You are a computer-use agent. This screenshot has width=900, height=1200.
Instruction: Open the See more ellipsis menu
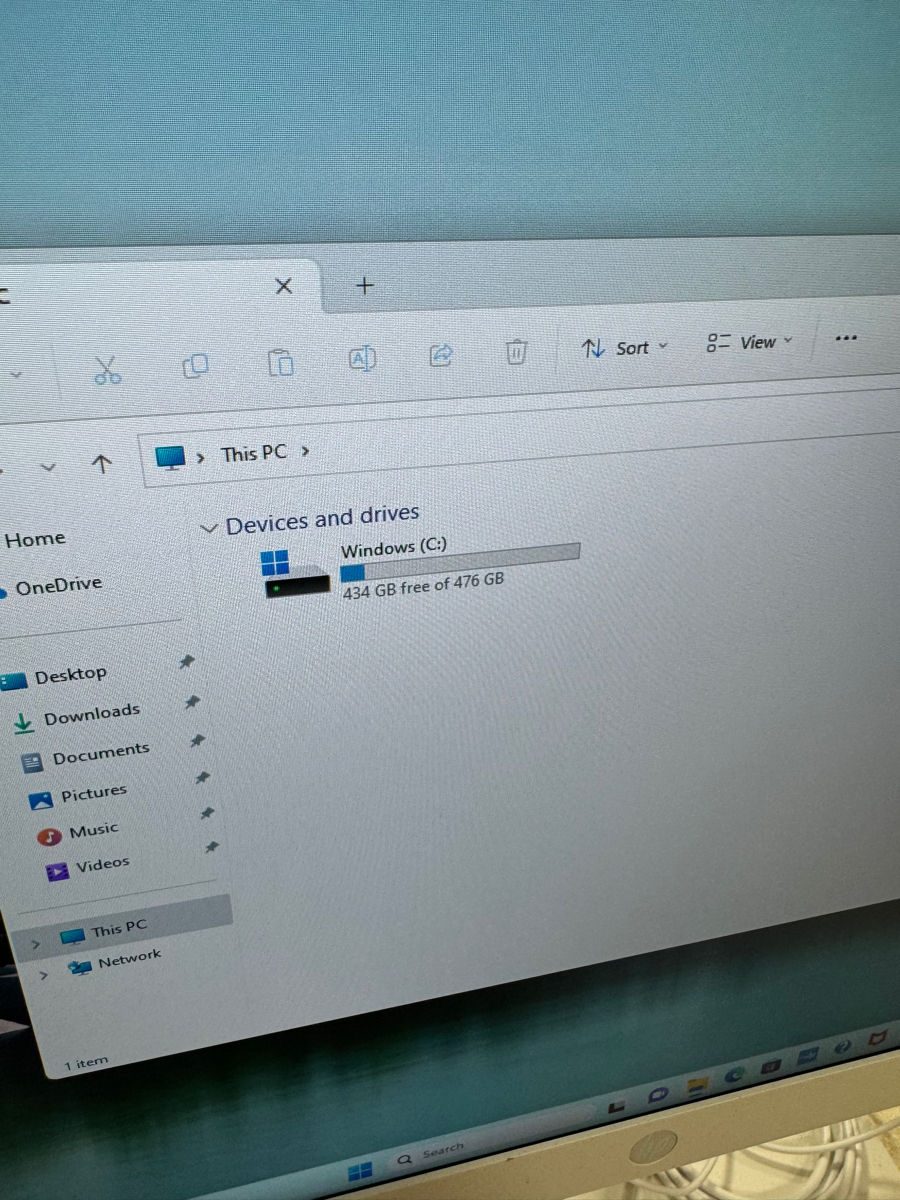pos(846,338)
